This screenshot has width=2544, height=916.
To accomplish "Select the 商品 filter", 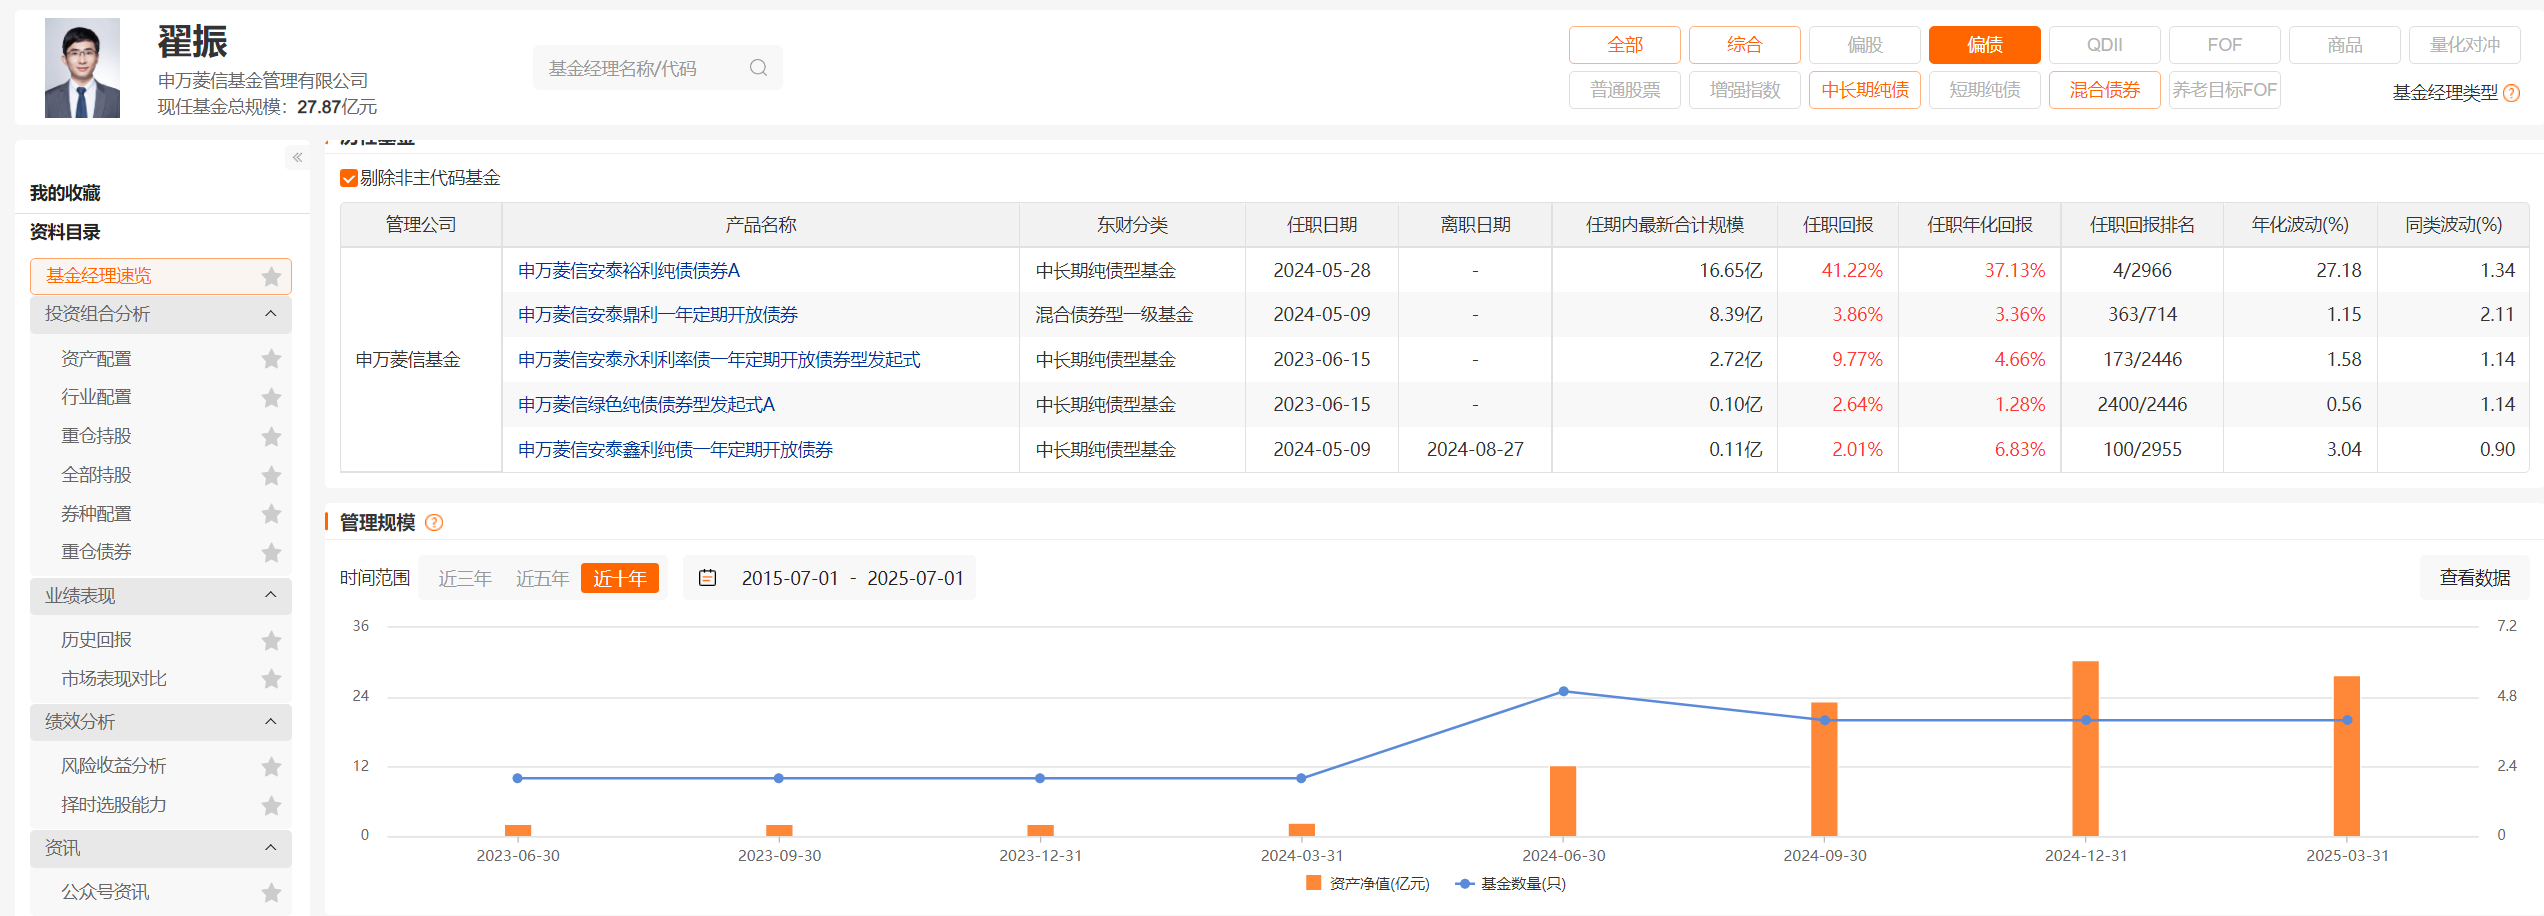I will pos(2345,45).
